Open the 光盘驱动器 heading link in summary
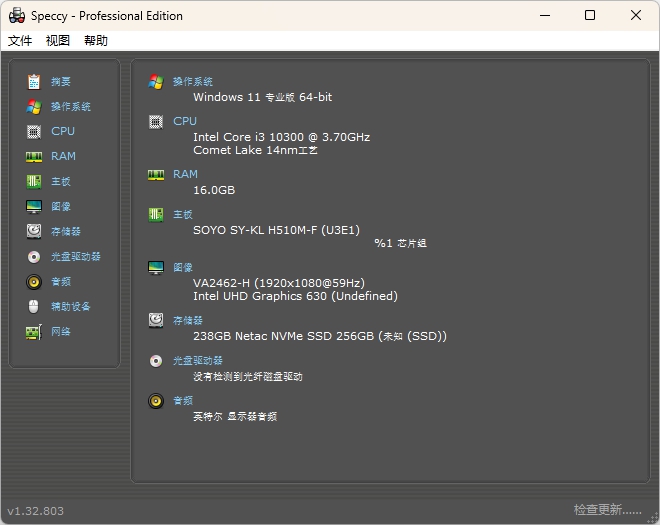 [x=198, y=360]
